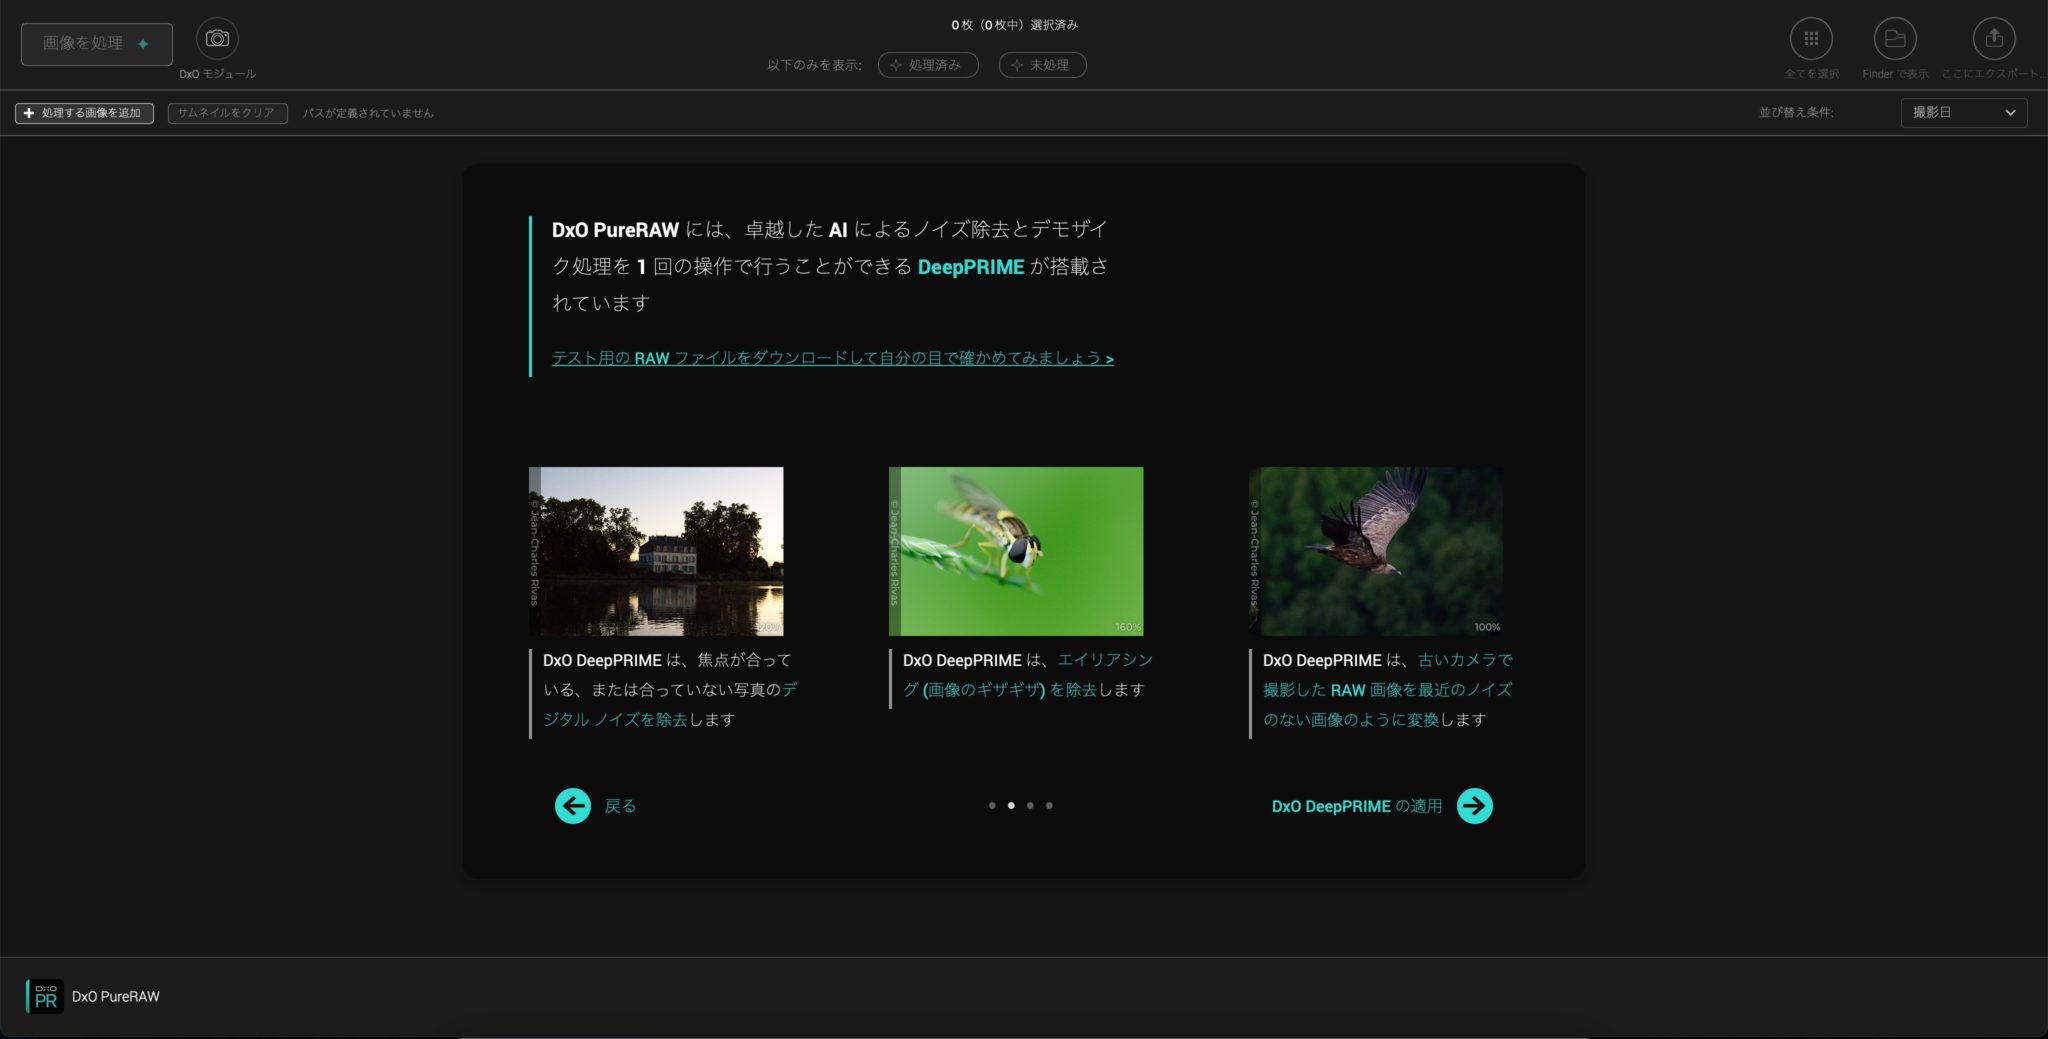Click サムネイルをクリア button
Image resolution: width=2048 pixels, height=1039 pixels.
(227, 113)
